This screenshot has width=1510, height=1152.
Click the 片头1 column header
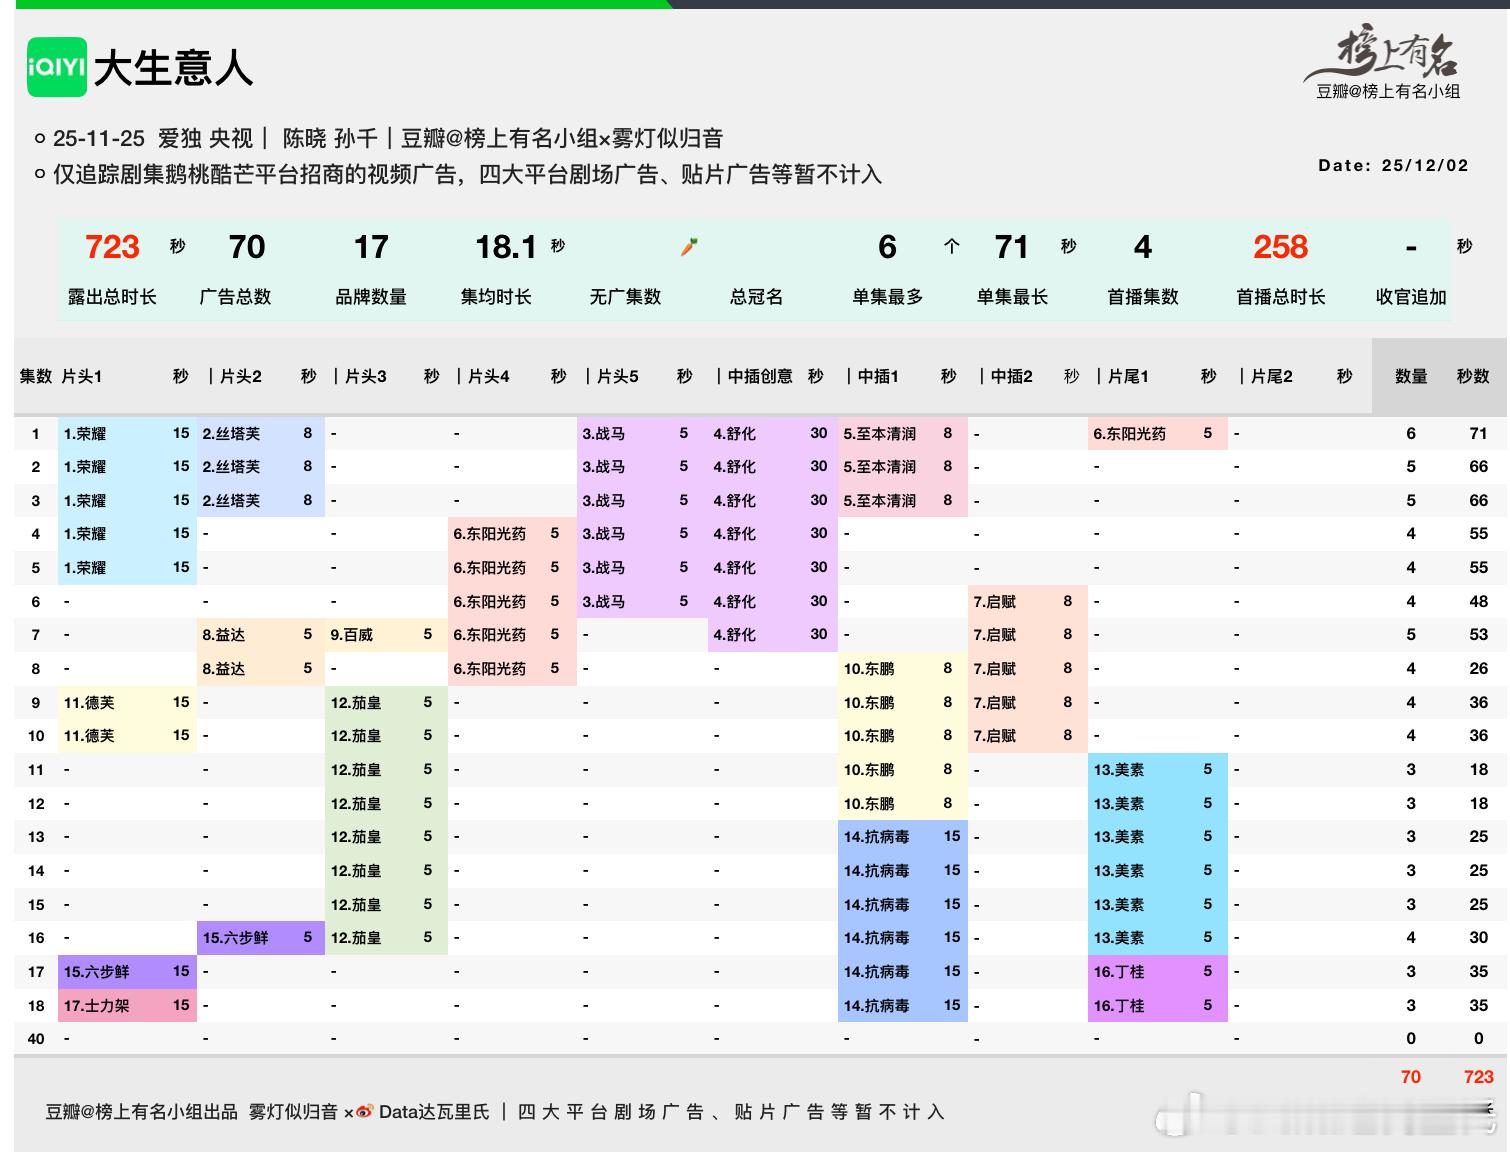82,376
